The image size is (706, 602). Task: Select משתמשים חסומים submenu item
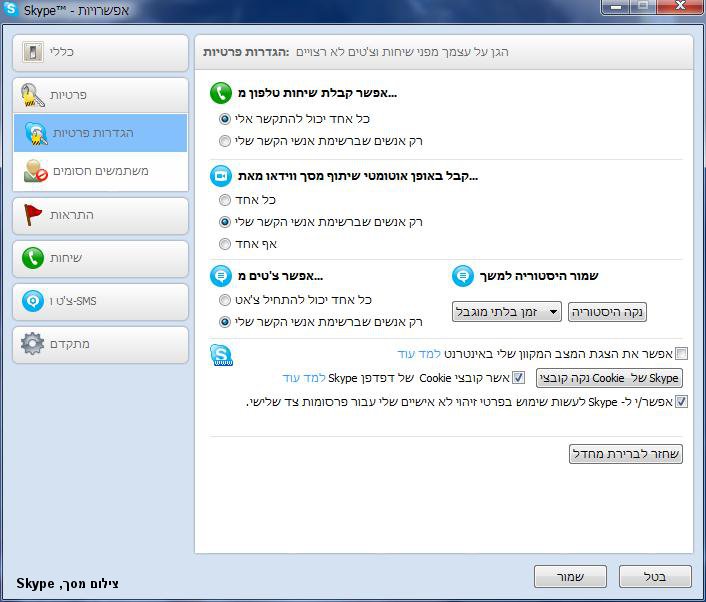coord(100,171)
